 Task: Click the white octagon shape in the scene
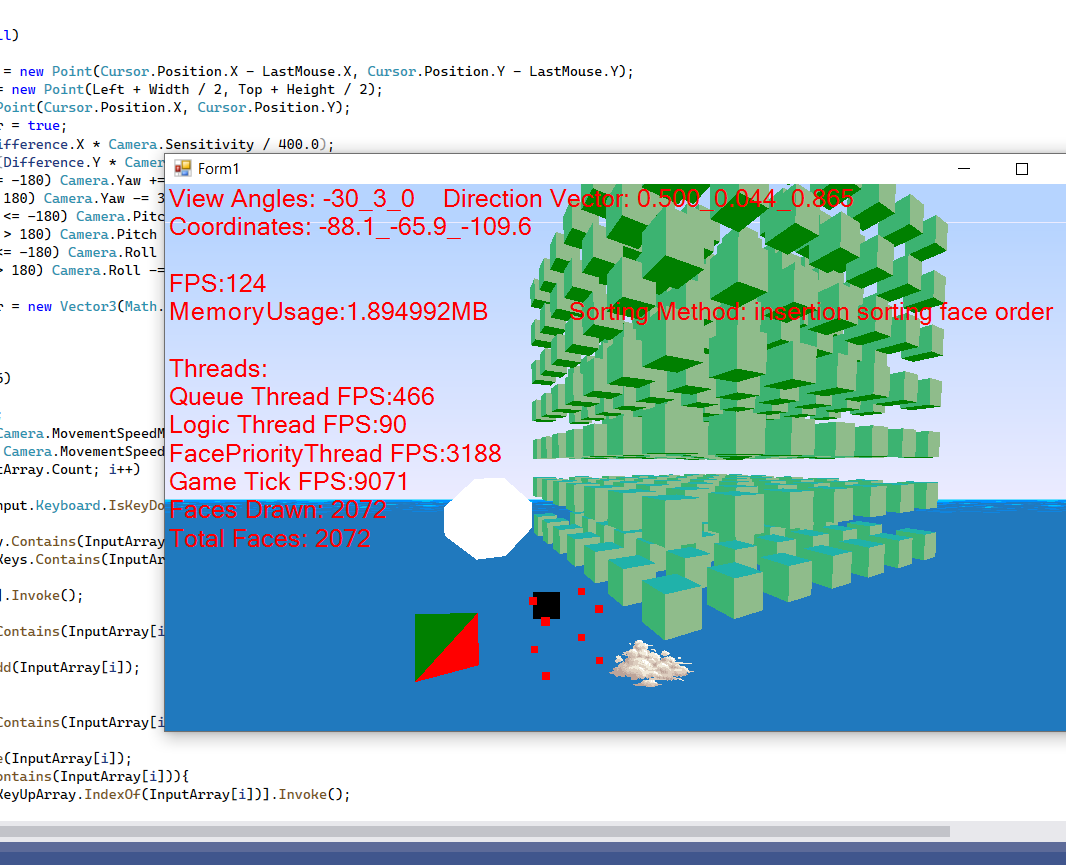(x=488, y=518)
